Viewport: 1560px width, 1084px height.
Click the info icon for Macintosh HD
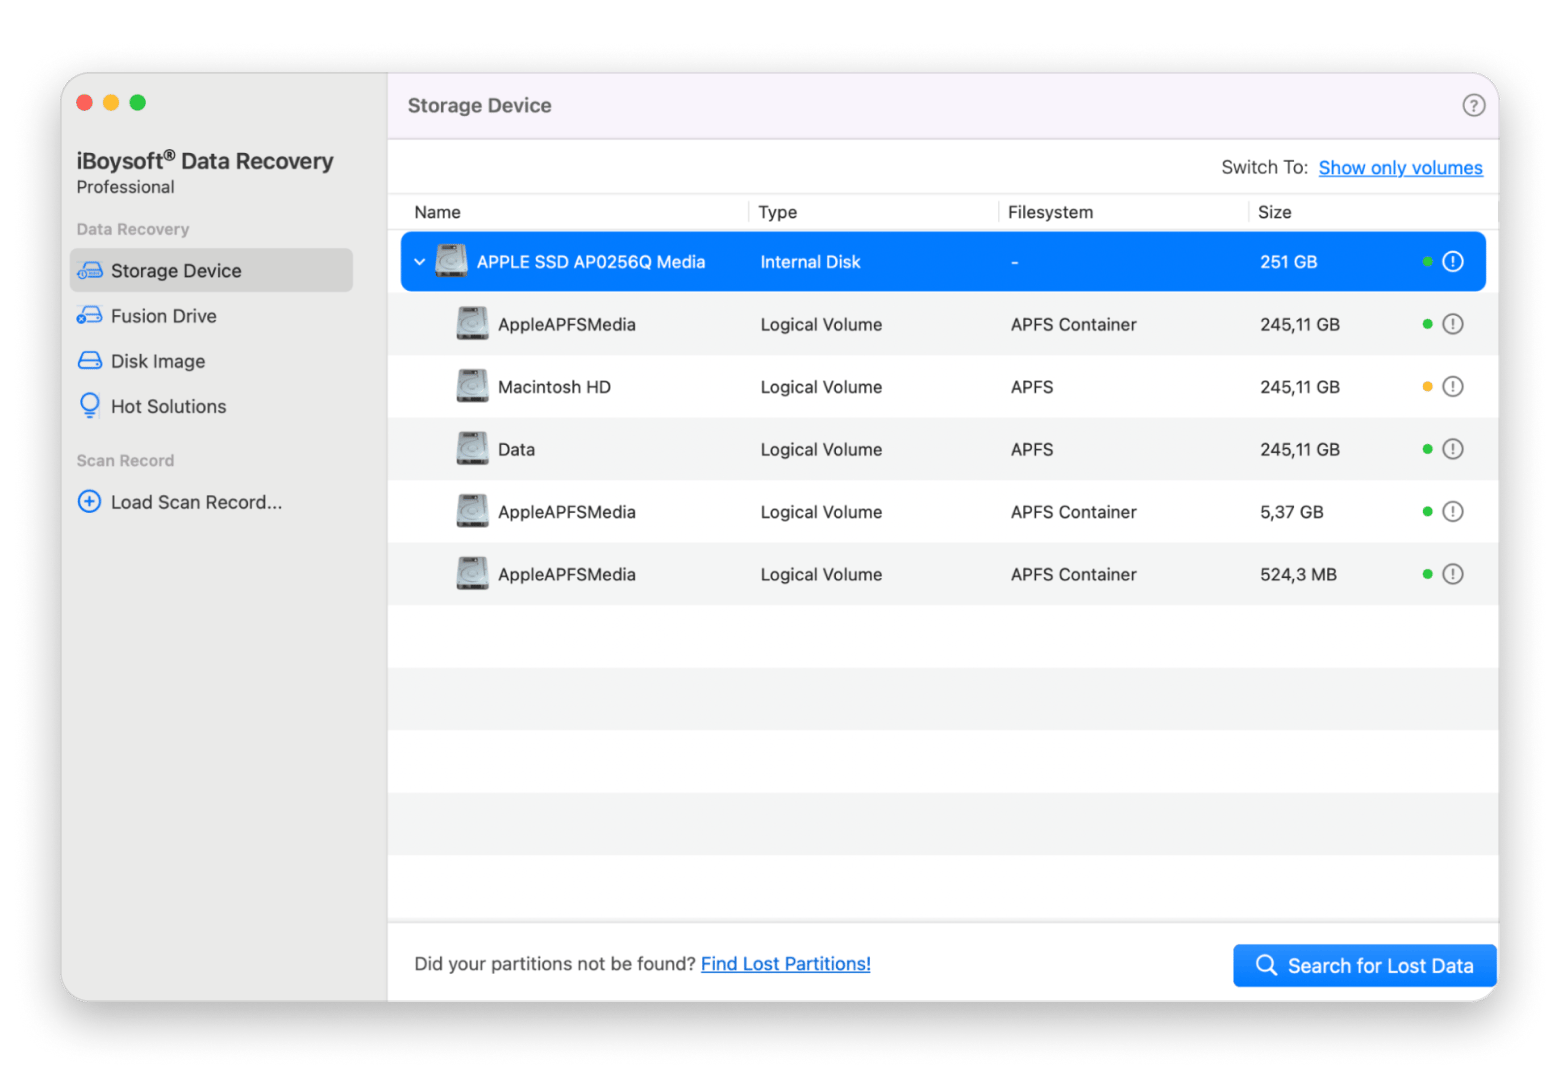[1453, 387]
